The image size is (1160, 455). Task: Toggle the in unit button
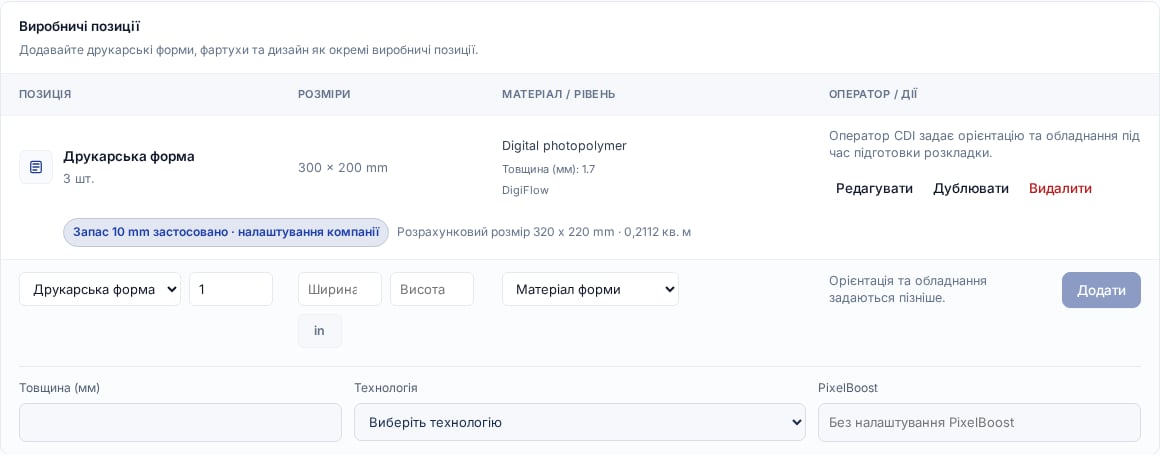320,331
